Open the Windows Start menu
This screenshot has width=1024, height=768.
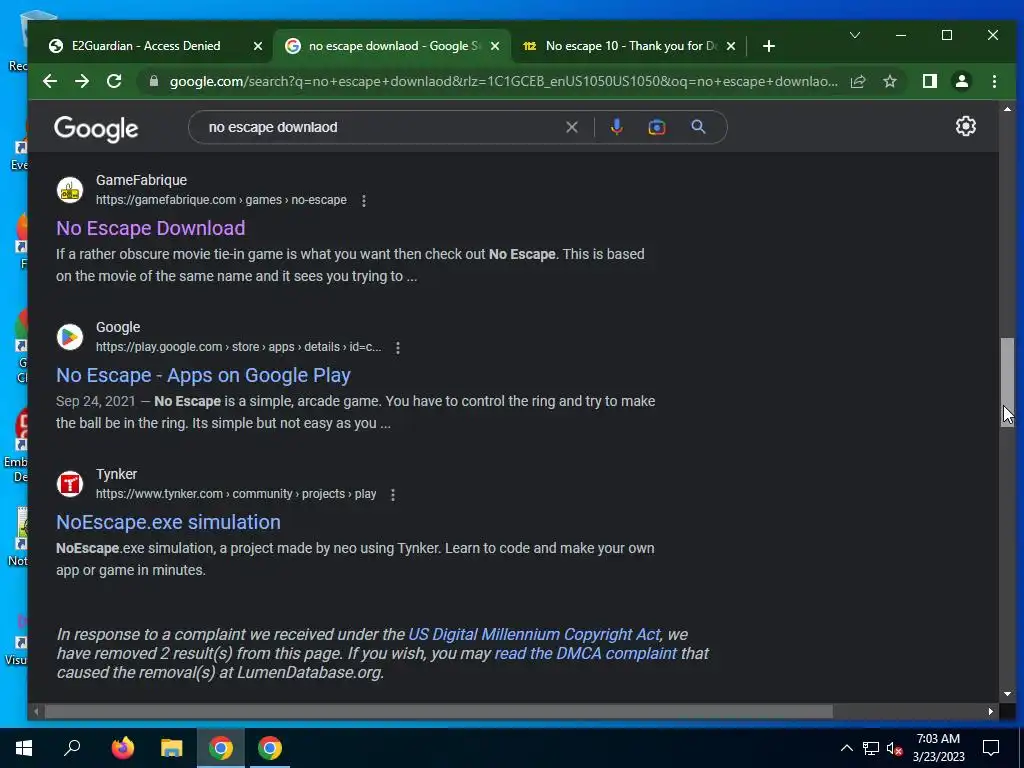(24, 748)
